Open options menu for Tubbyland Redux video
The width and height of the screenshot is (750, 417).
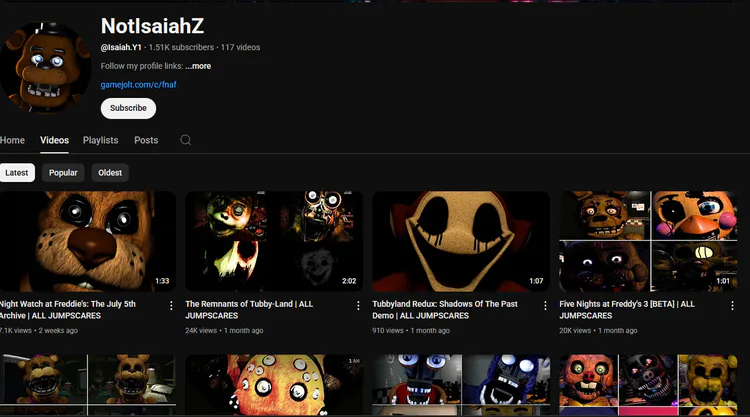[545, 306]
